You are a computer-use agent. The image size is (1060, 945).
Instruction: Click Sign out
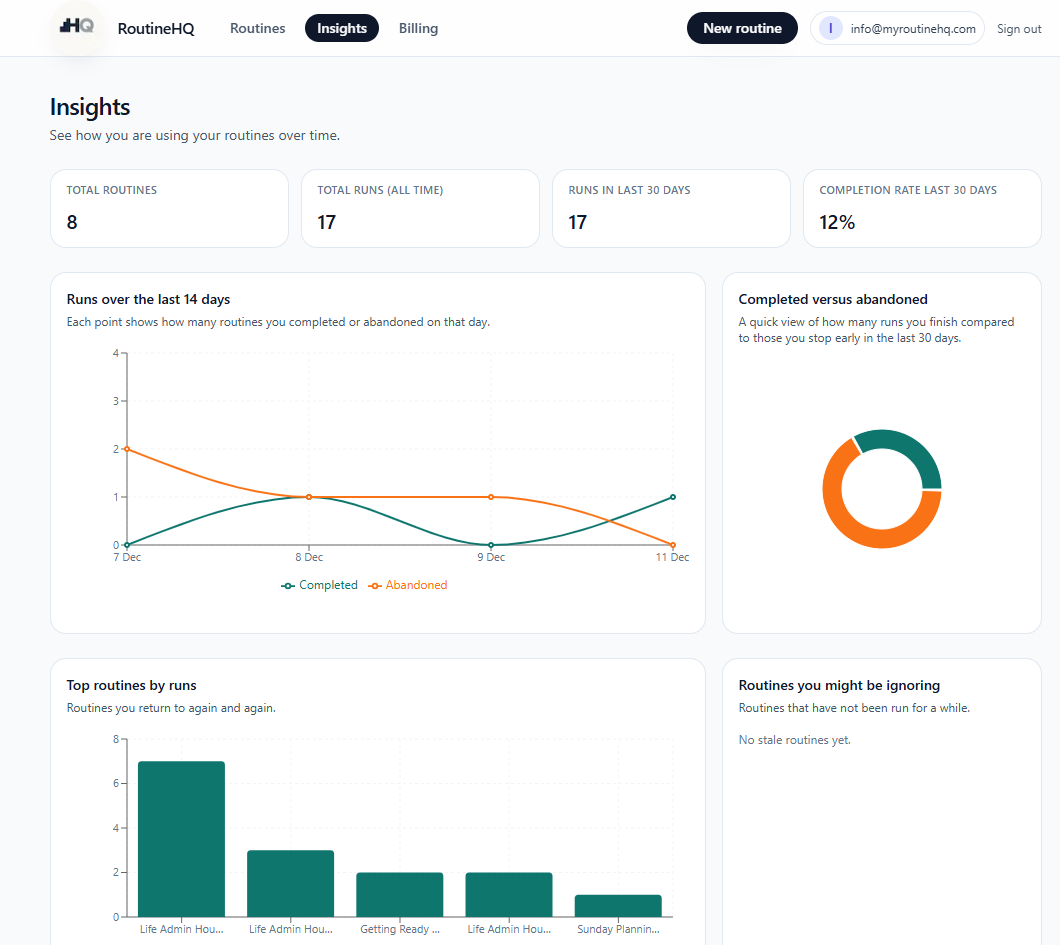pos(1019,28)
